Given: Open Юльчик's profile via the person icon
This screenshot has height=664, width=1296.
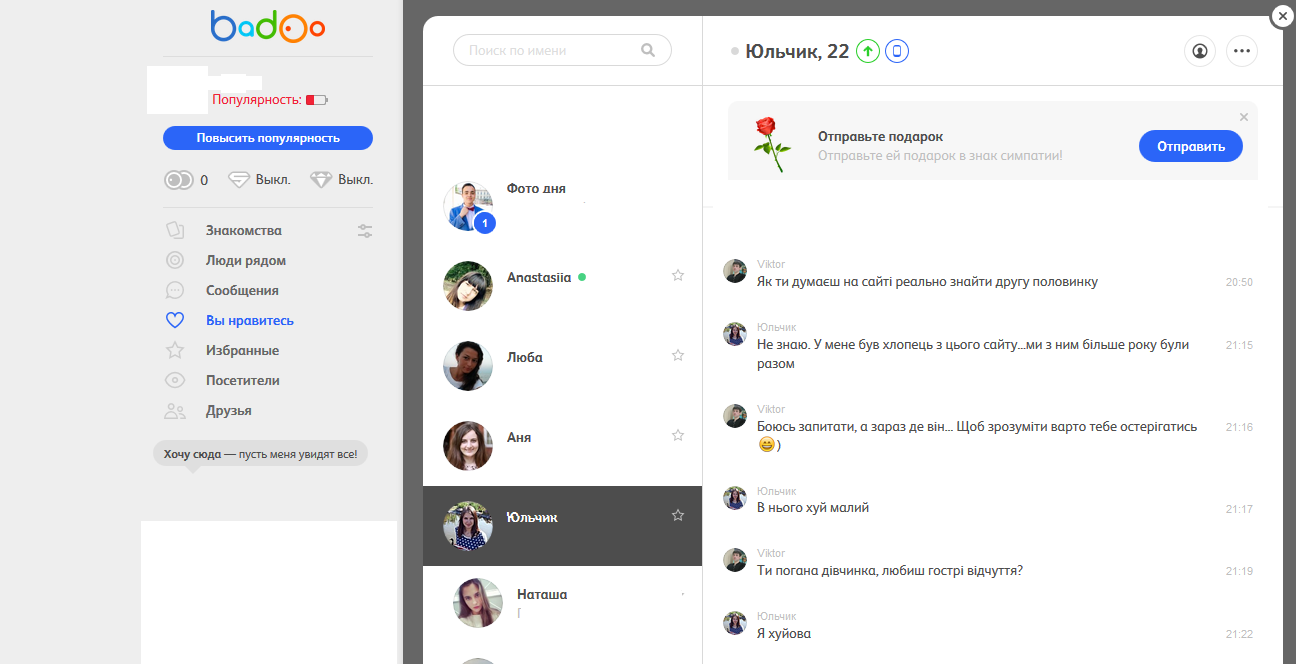Looking at the screenshot, I should [1200, 51].
